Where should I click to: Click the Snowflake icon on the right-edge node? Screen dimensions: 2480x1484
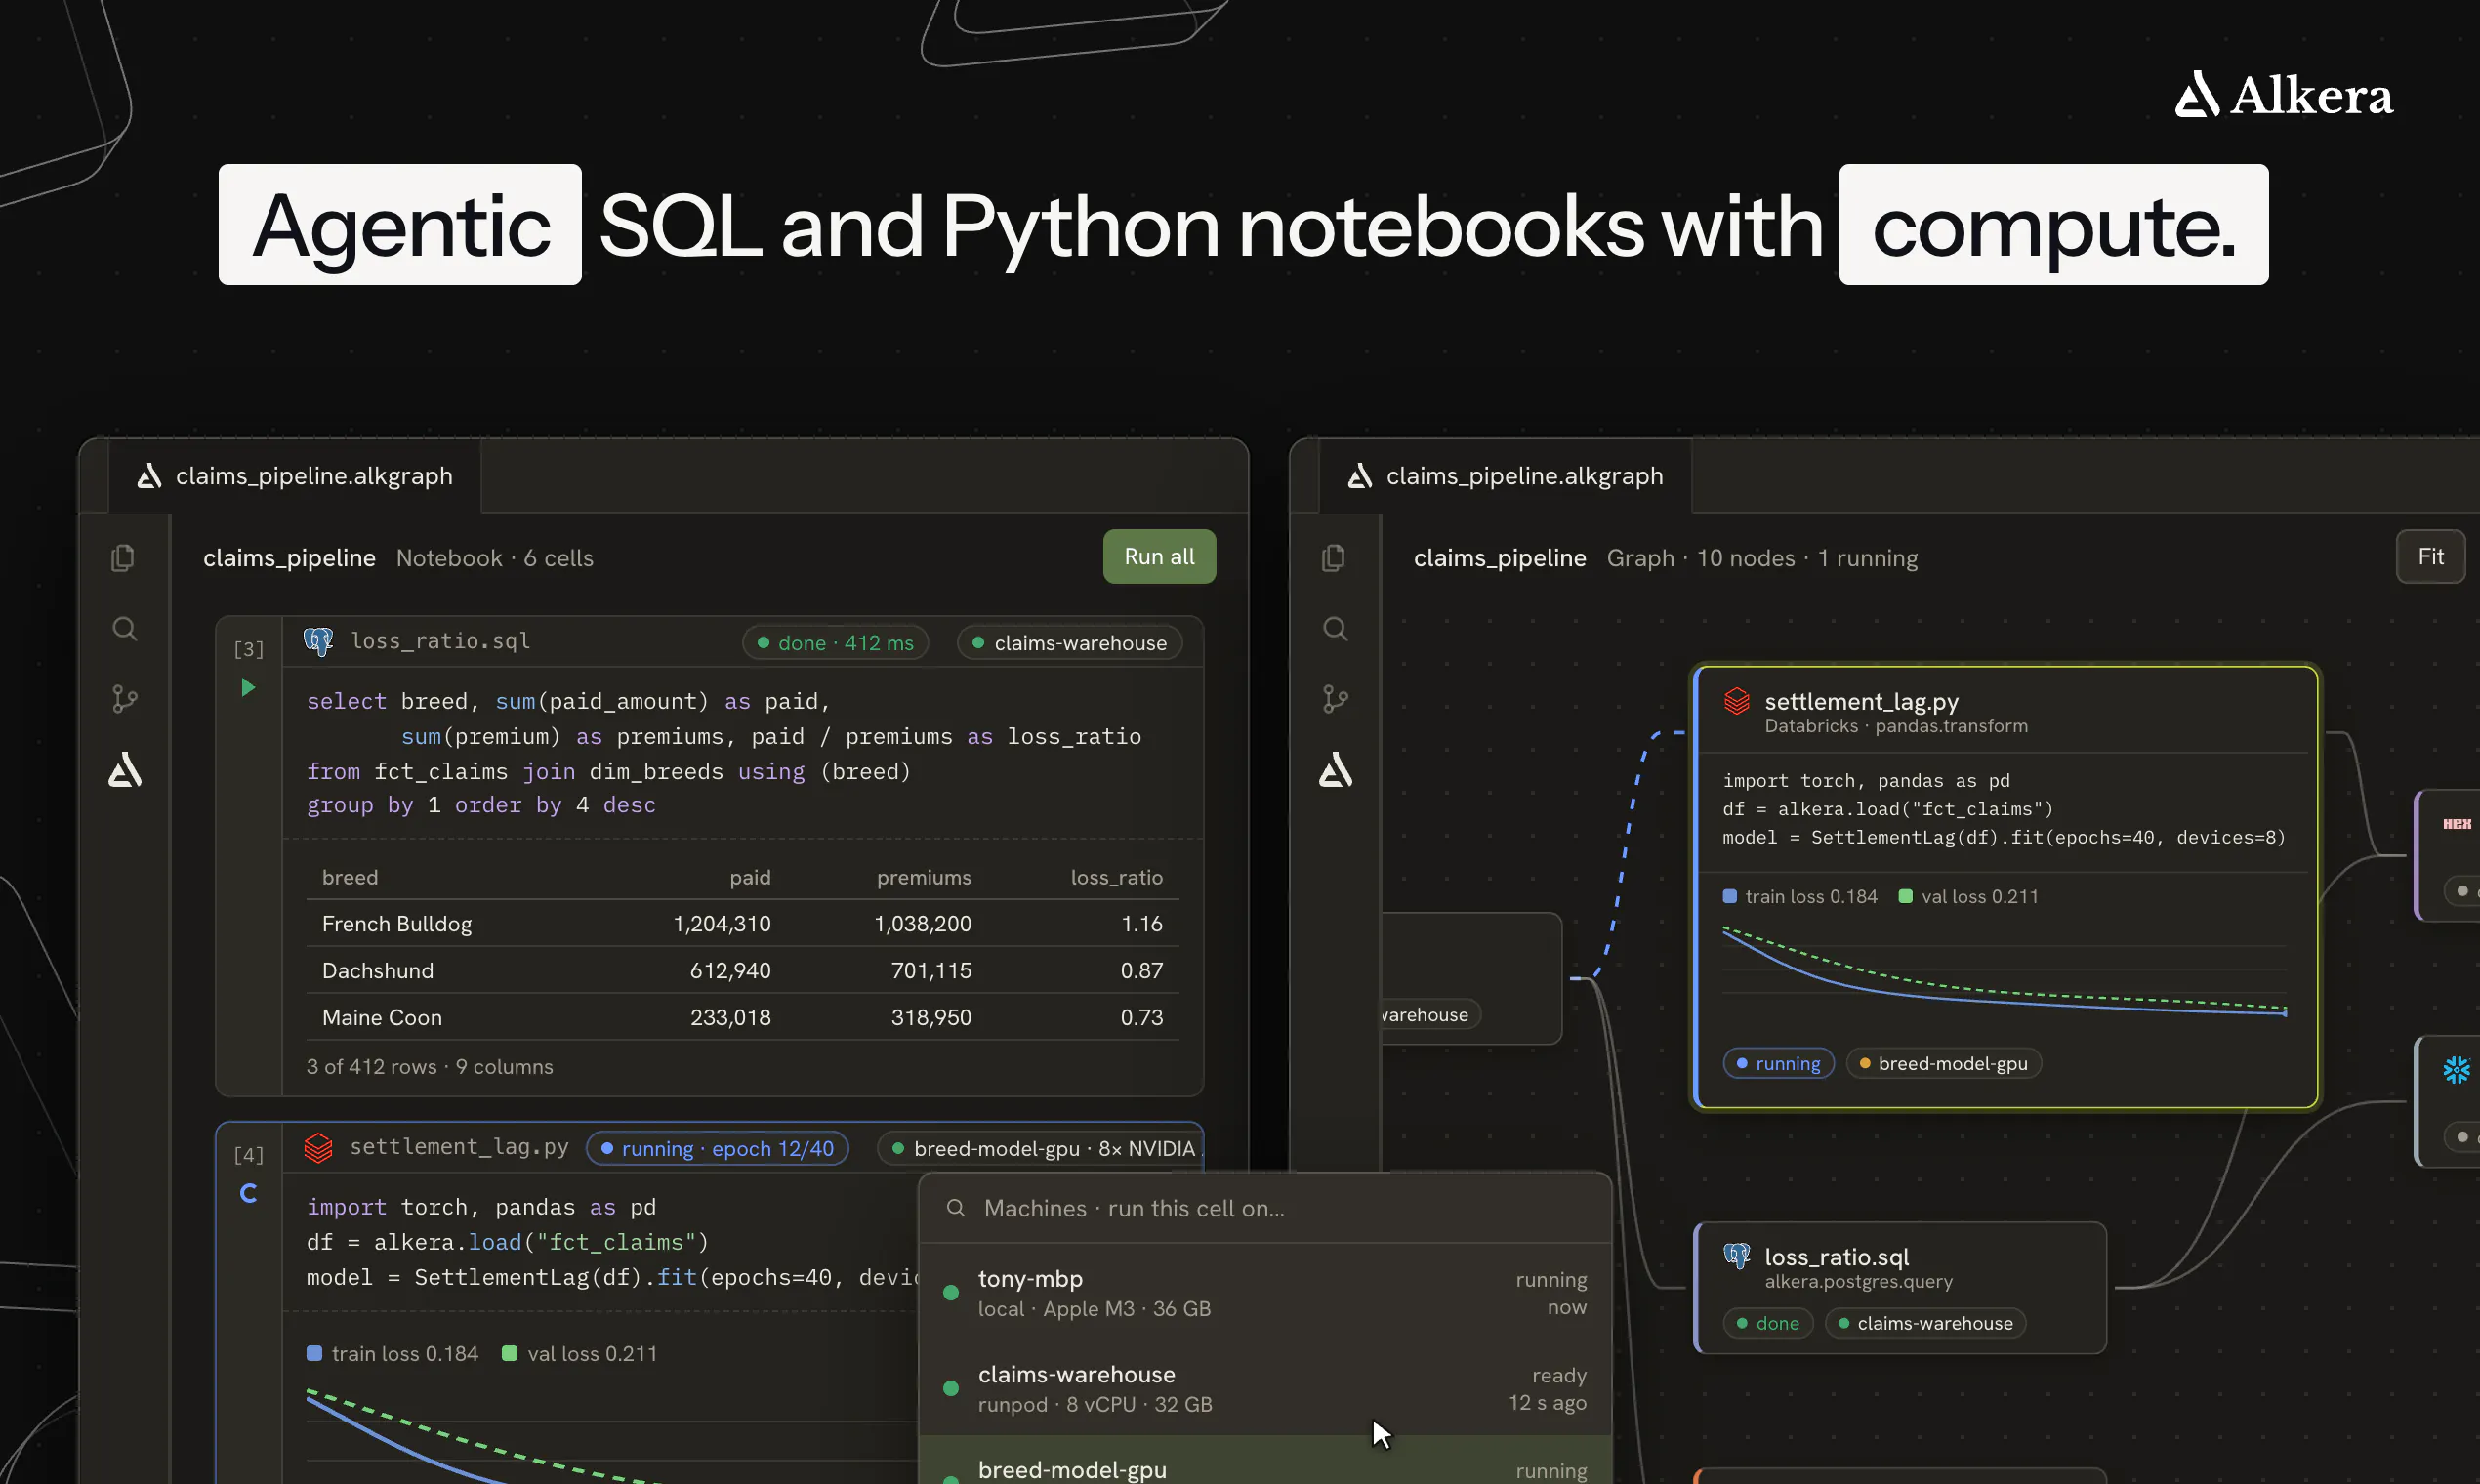tap(2457, 1069)
